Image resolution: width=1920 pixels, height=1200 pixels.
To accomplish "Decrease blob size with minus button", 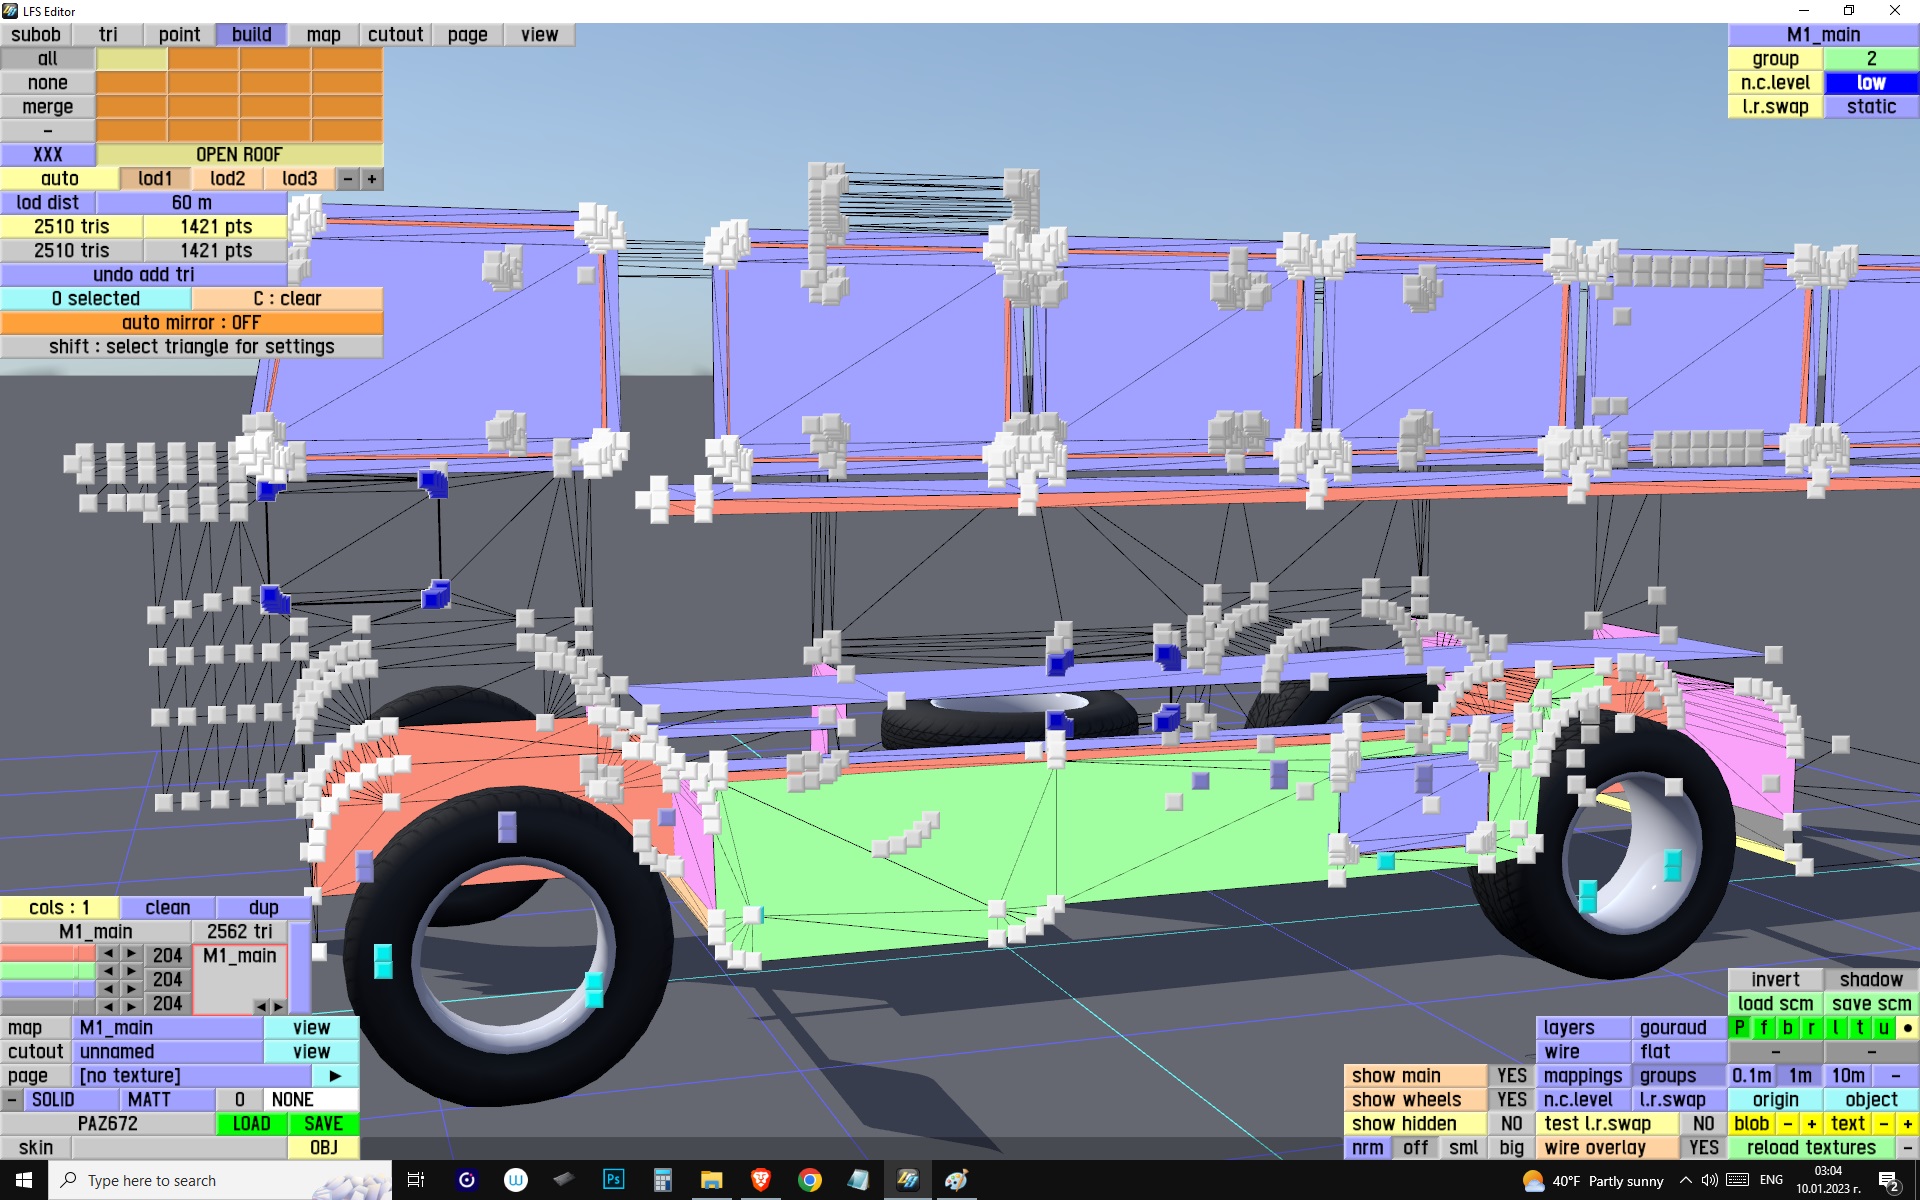I will 1787,1124.
